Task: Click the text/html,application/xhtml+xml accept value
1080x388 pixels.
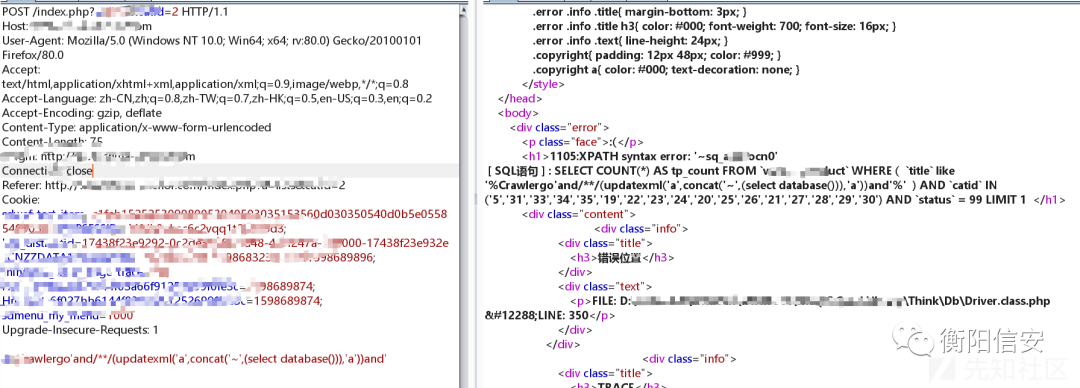Action: pyautogui.click(x=205, y=83)
